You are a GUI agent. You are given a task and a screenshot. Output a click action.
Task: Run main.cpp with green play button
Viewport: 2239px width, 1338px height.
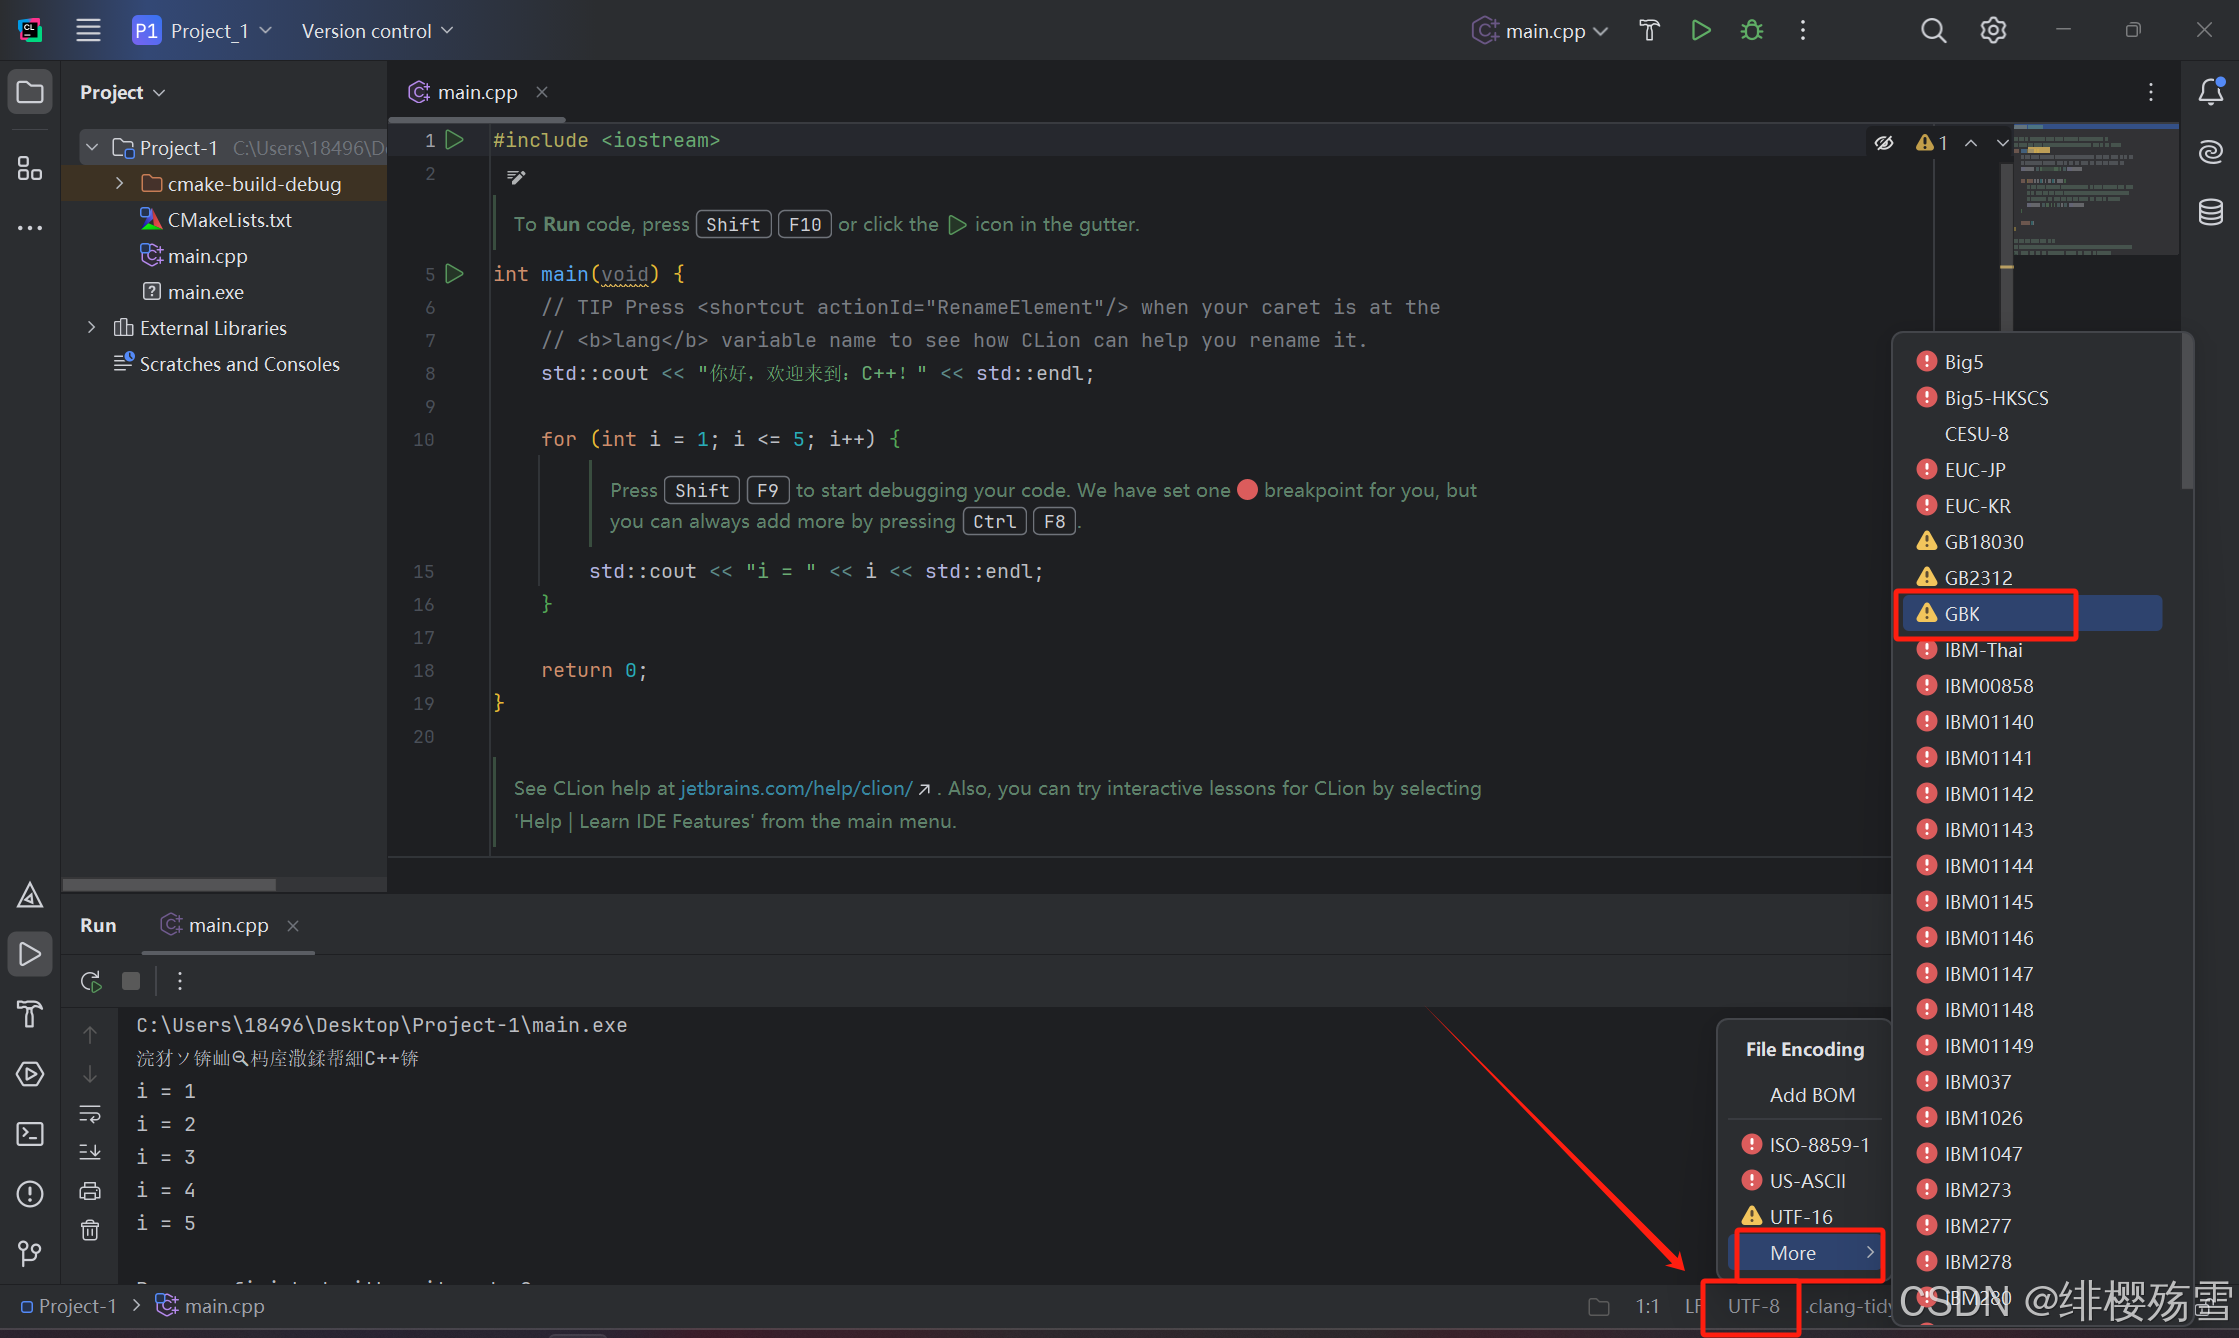pos(1700,31)
